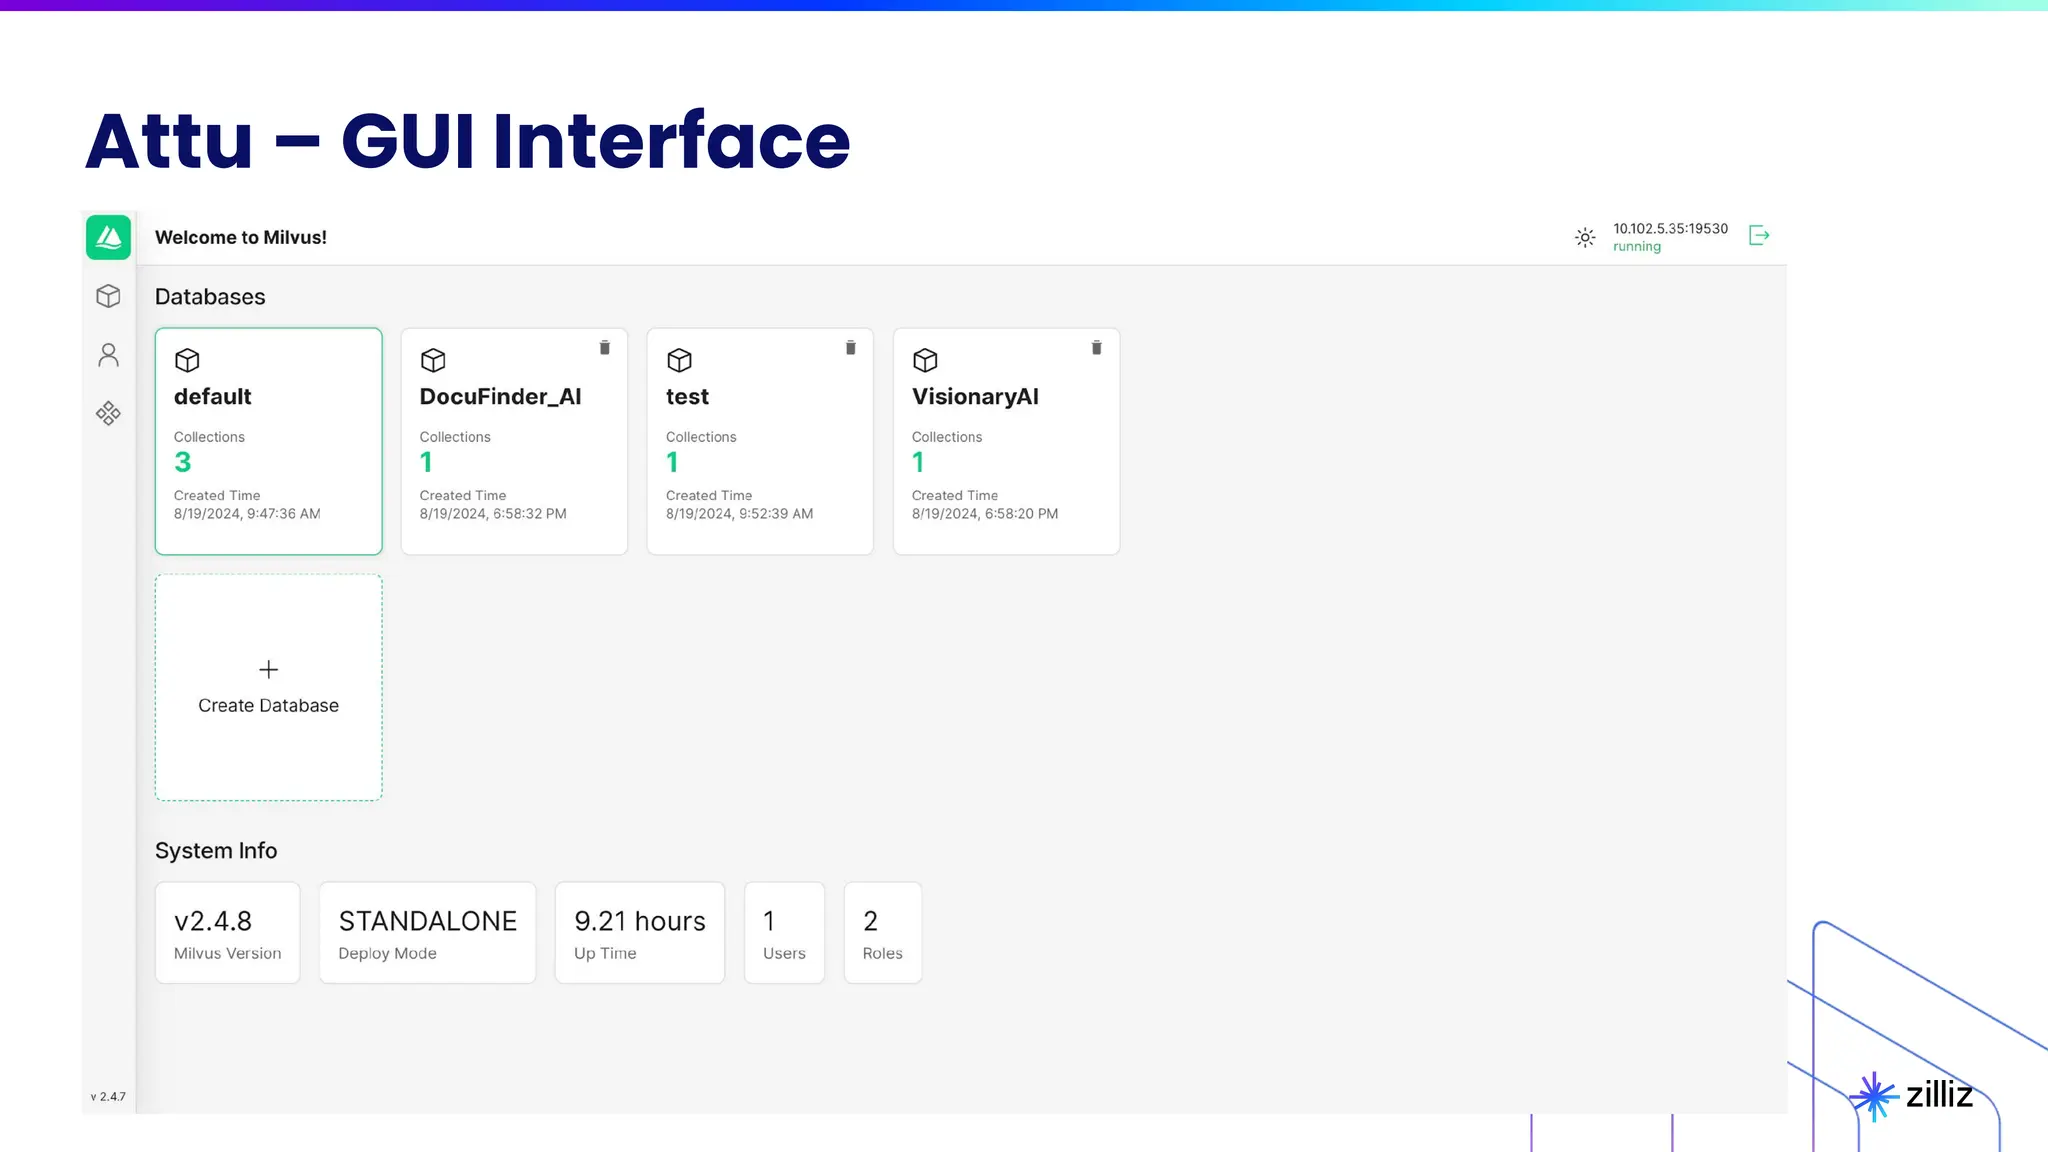Click the collections count 1 on DocuFinder_AI
This screenshot has height=1152, width=2048.
[426, 462]
